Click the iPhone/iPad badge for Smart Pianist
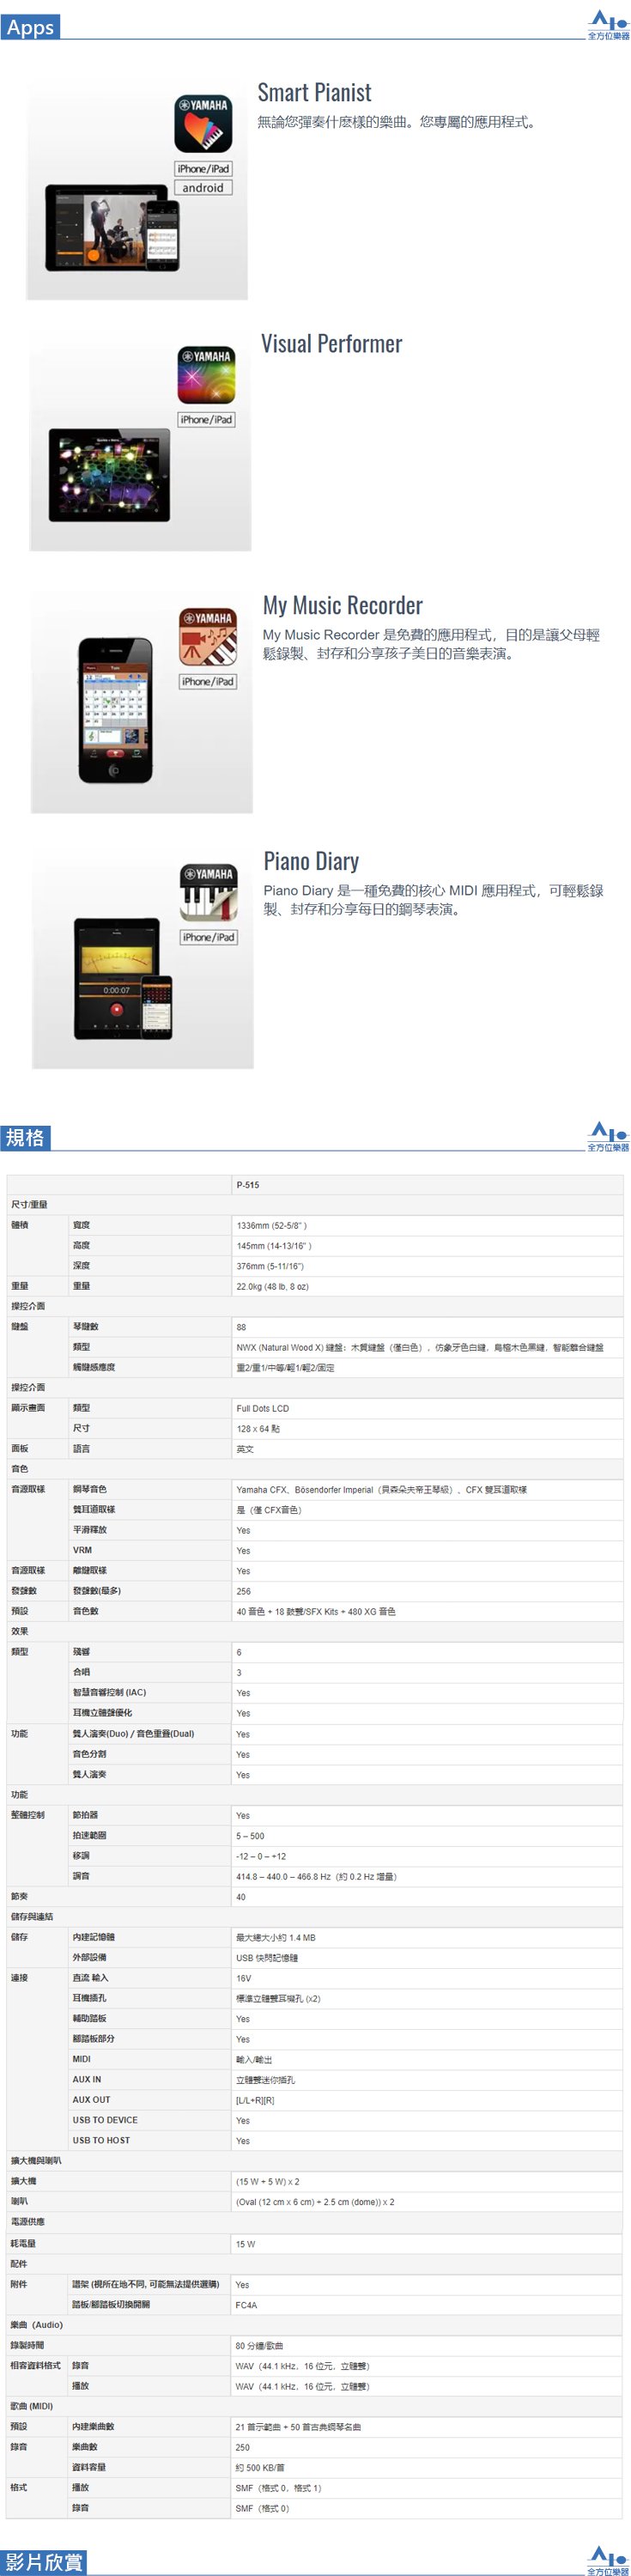 (x=203, y=169)
